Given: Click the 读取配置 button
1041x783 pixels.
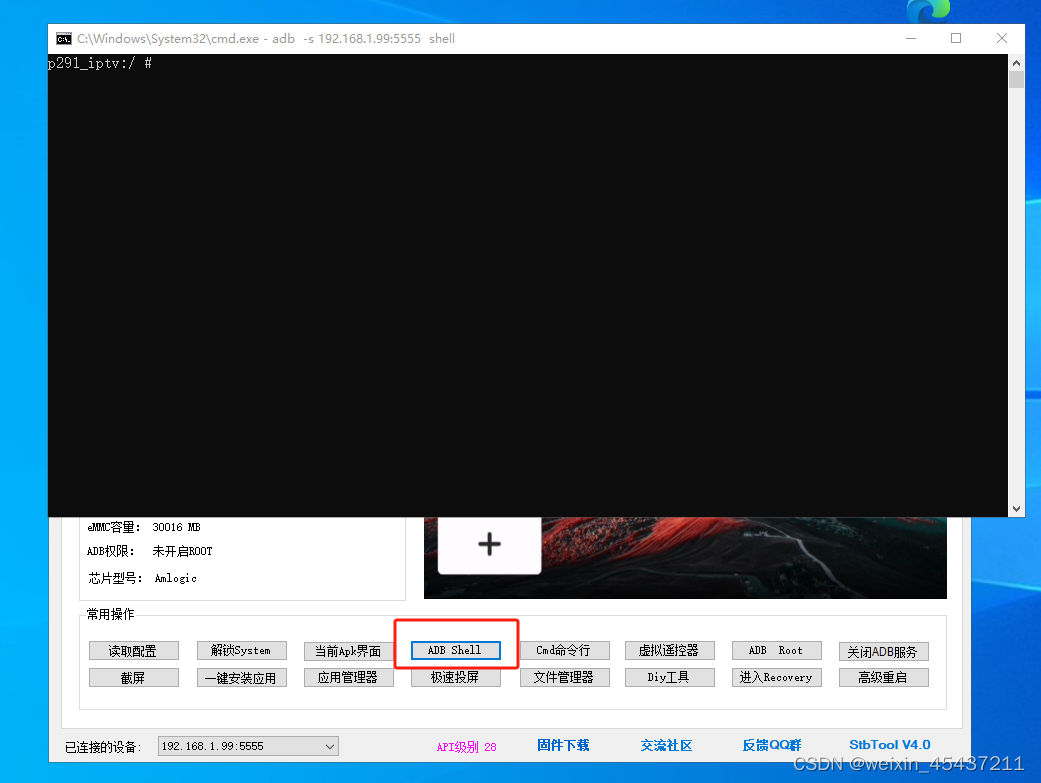Looking at the screenshot, I should pyautogui.click(x=133, y=651).
